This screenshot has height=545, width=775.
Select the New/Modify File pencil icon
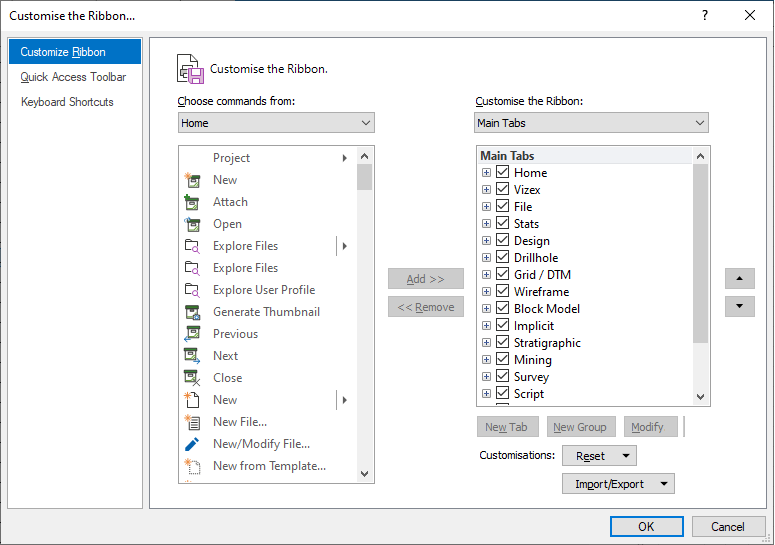193,444
